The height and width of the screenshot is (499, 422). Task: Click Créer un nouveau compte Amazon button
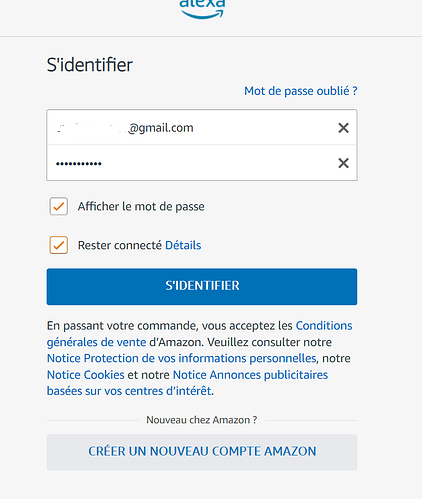(x=202, y=452)
